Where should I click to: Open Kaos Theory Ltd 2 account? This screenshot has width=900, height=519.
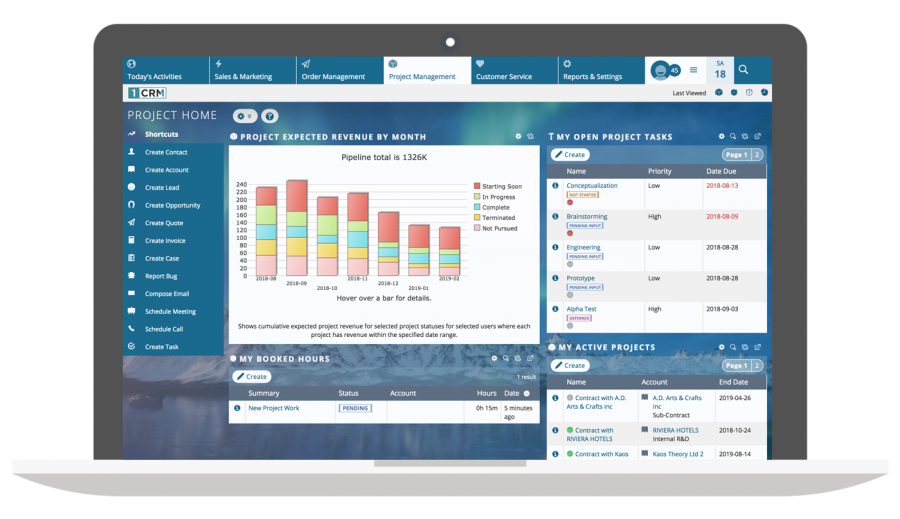click(x=678, y=454)
